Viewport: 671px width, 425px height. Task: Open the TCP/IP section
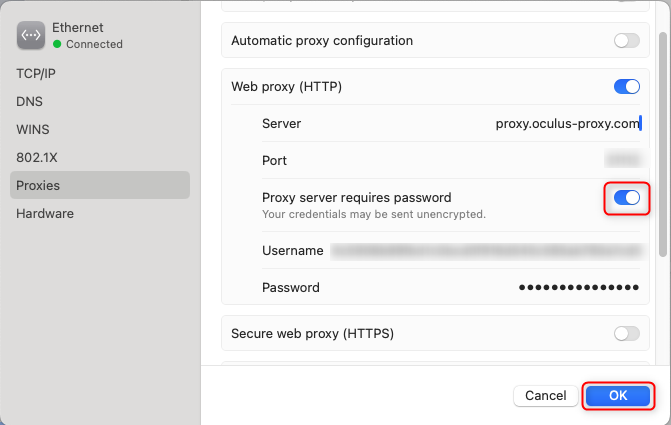34,74
